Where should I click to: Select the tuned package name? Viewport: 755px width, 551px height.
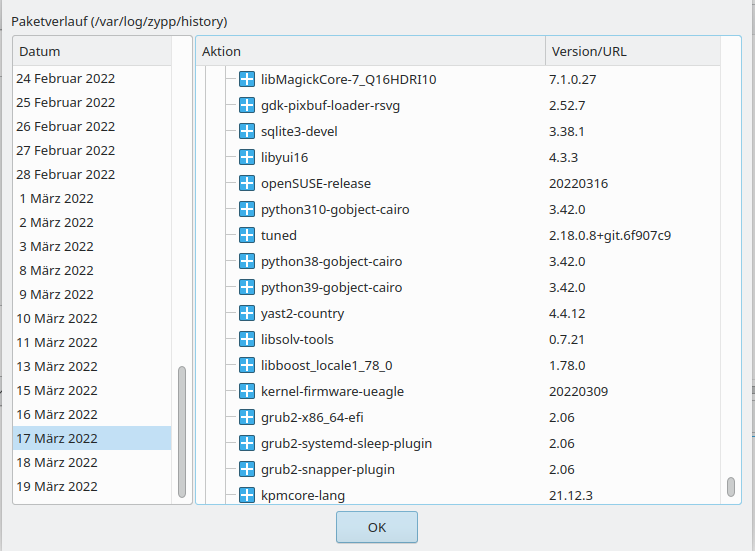coord(279,236)
